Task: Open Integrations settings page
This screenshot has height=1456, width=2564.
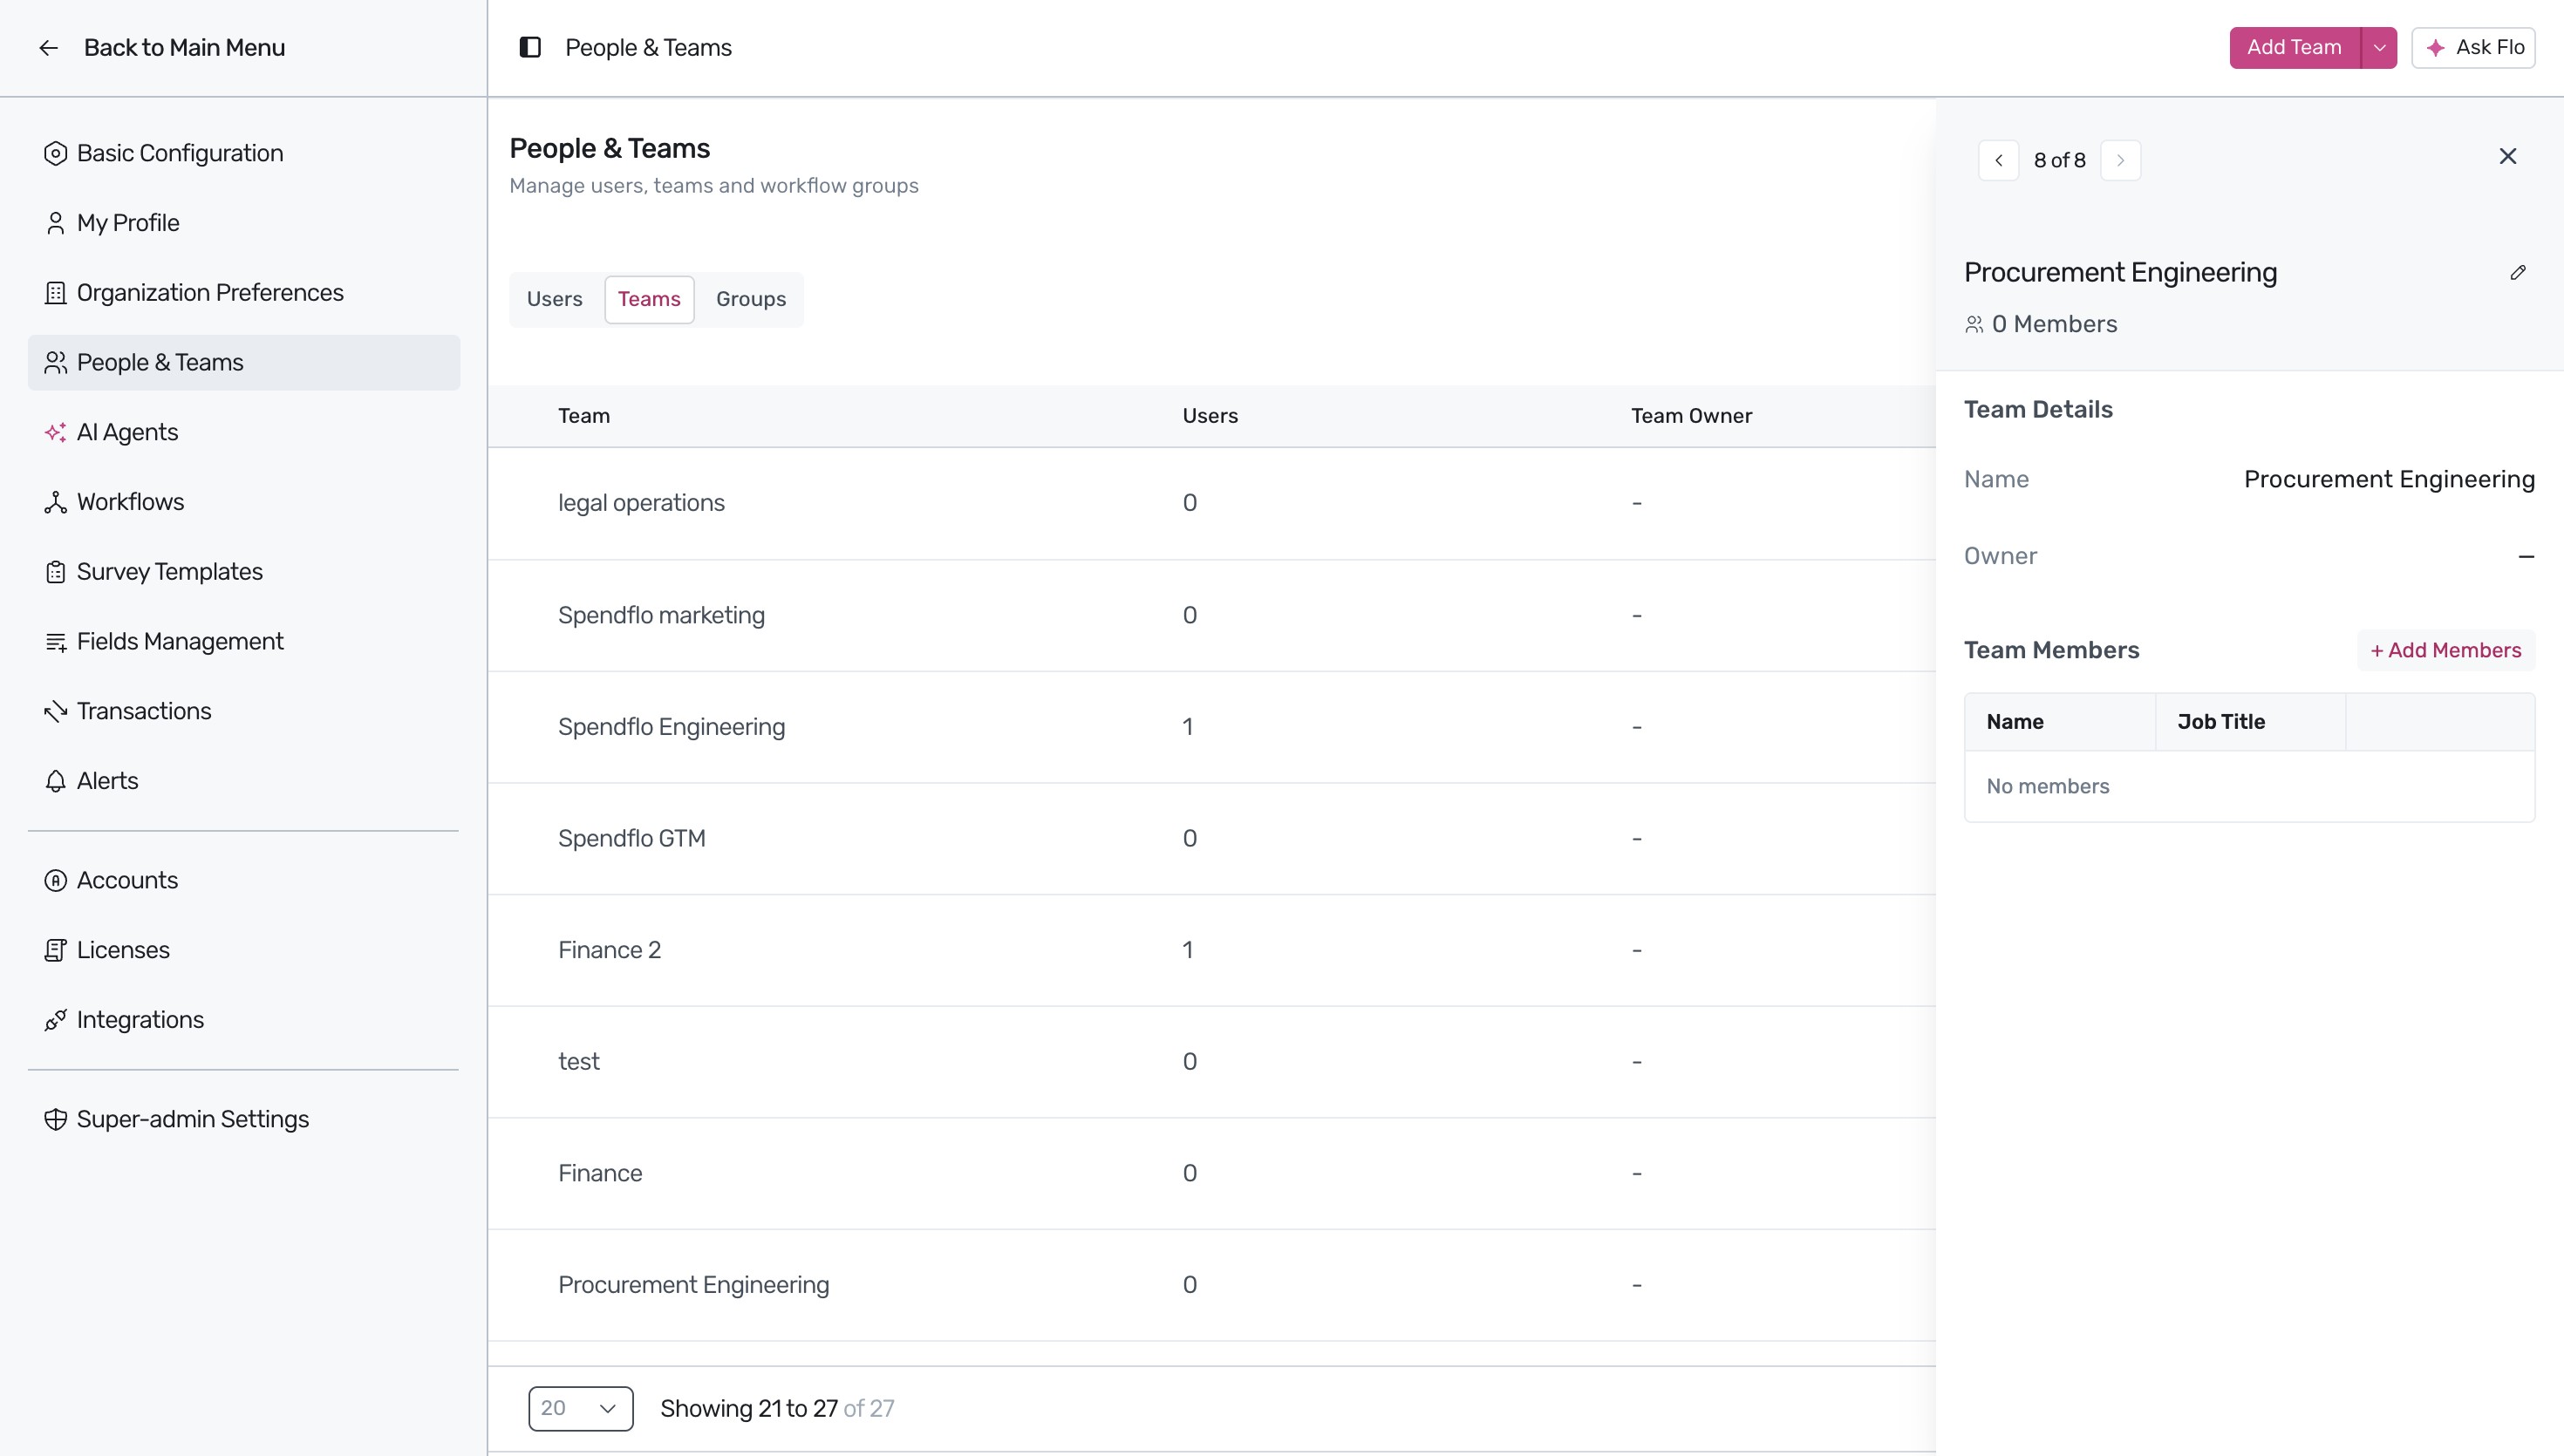Action: tap(244, 1020)
